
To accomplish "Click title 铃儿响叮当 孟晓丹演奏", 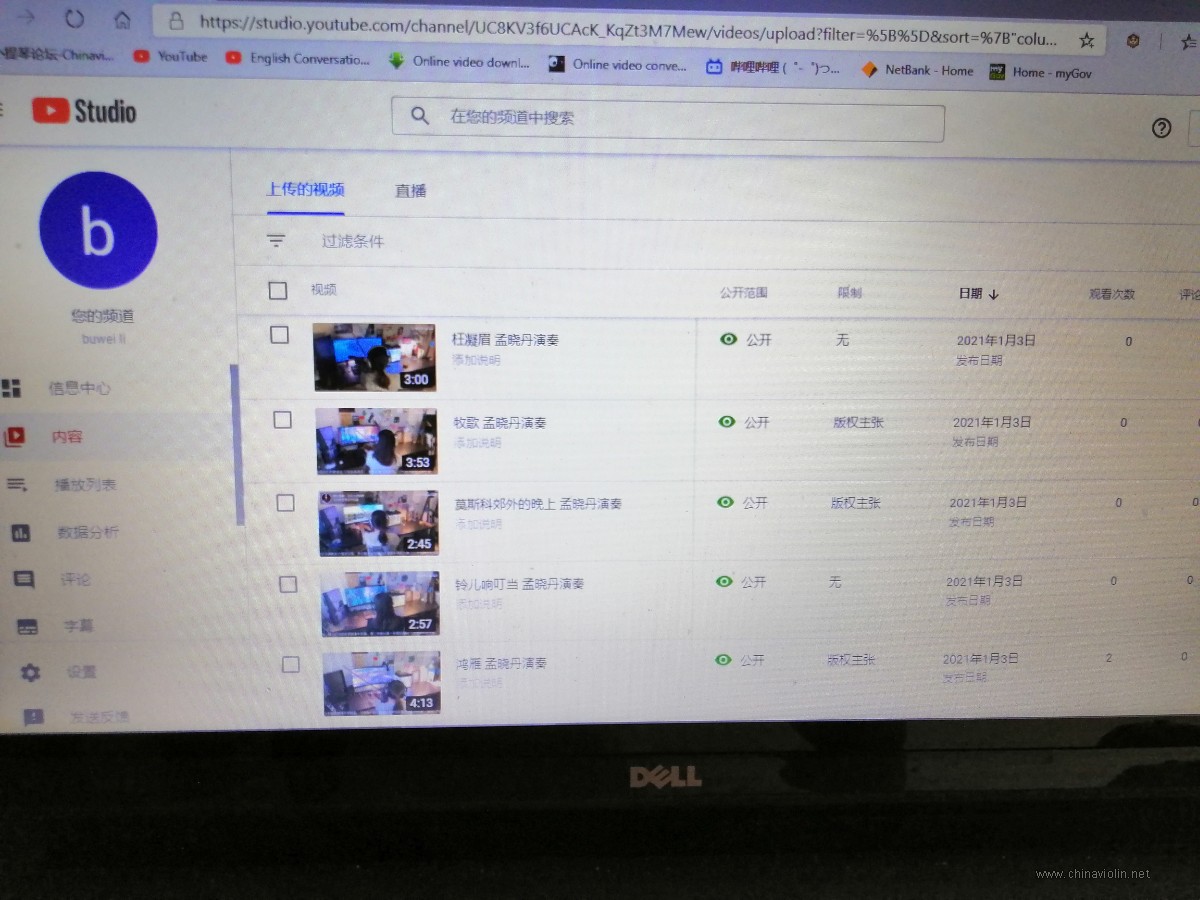I will tap(519, 583).
